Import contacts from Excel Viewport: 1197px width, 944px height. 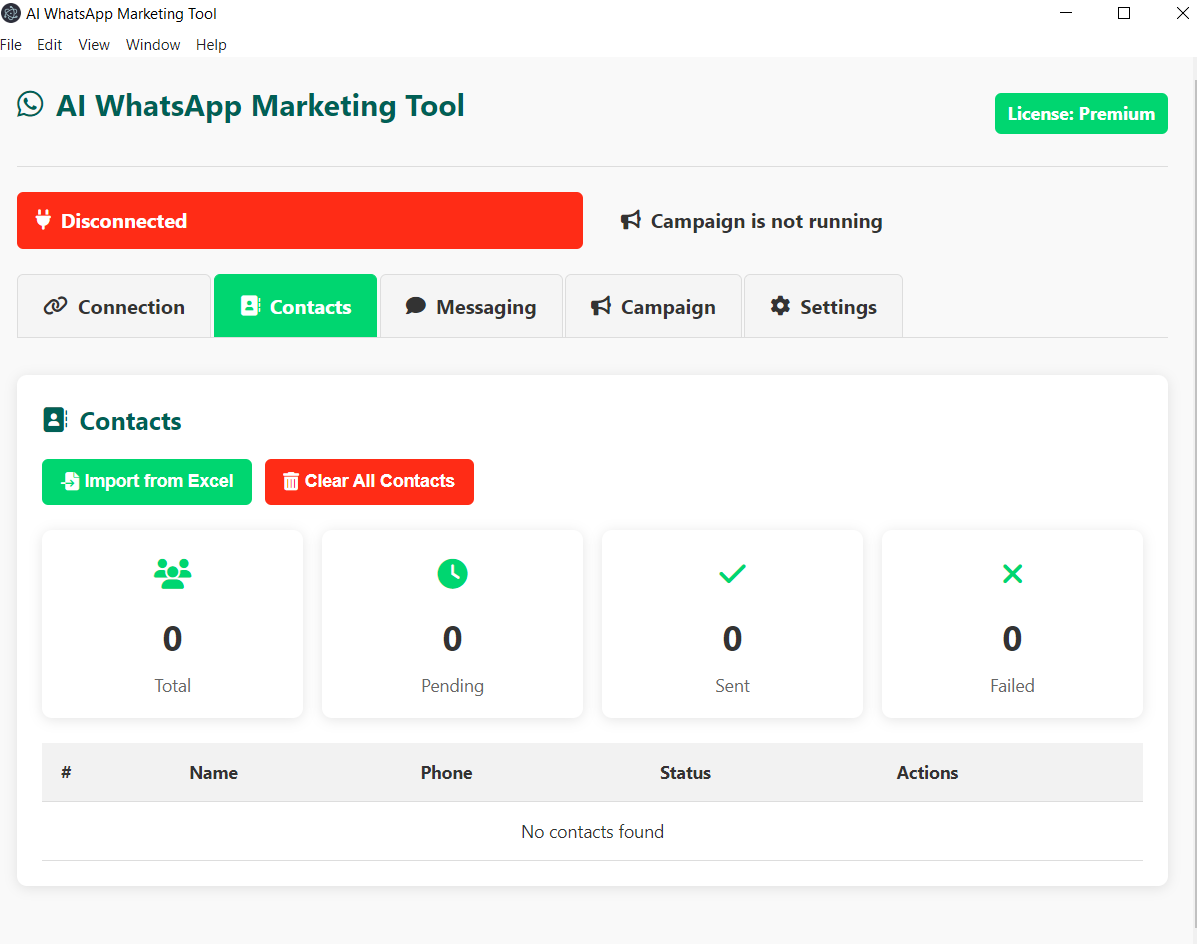tap(147, 482)
